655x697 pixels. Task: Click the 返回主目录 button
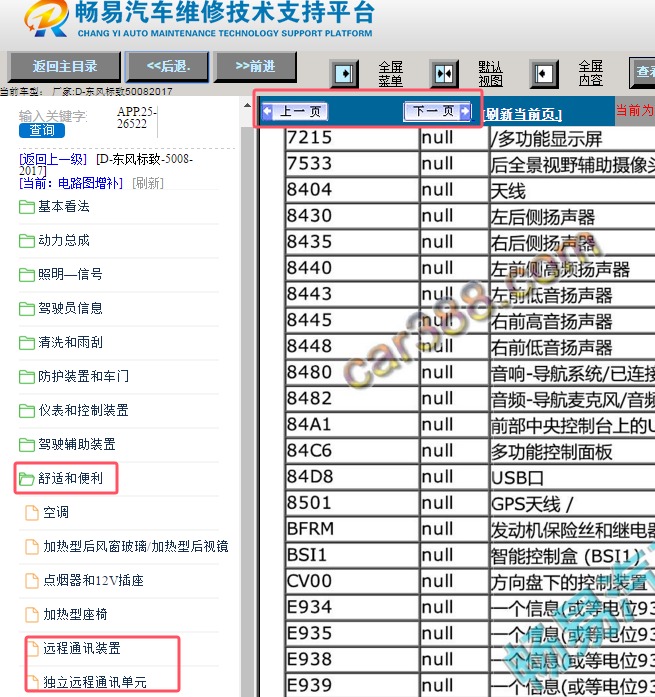65,67
